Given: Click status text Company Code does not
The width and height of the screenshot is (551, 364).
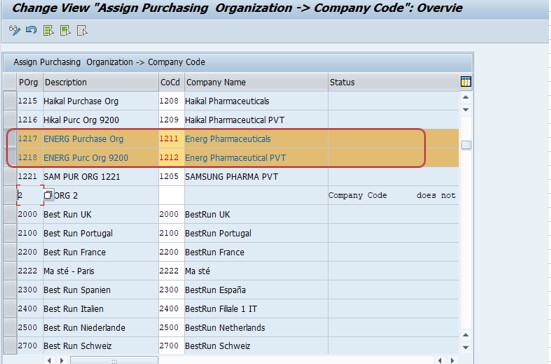Looking at the screenshot, I should tap(392, 195).
